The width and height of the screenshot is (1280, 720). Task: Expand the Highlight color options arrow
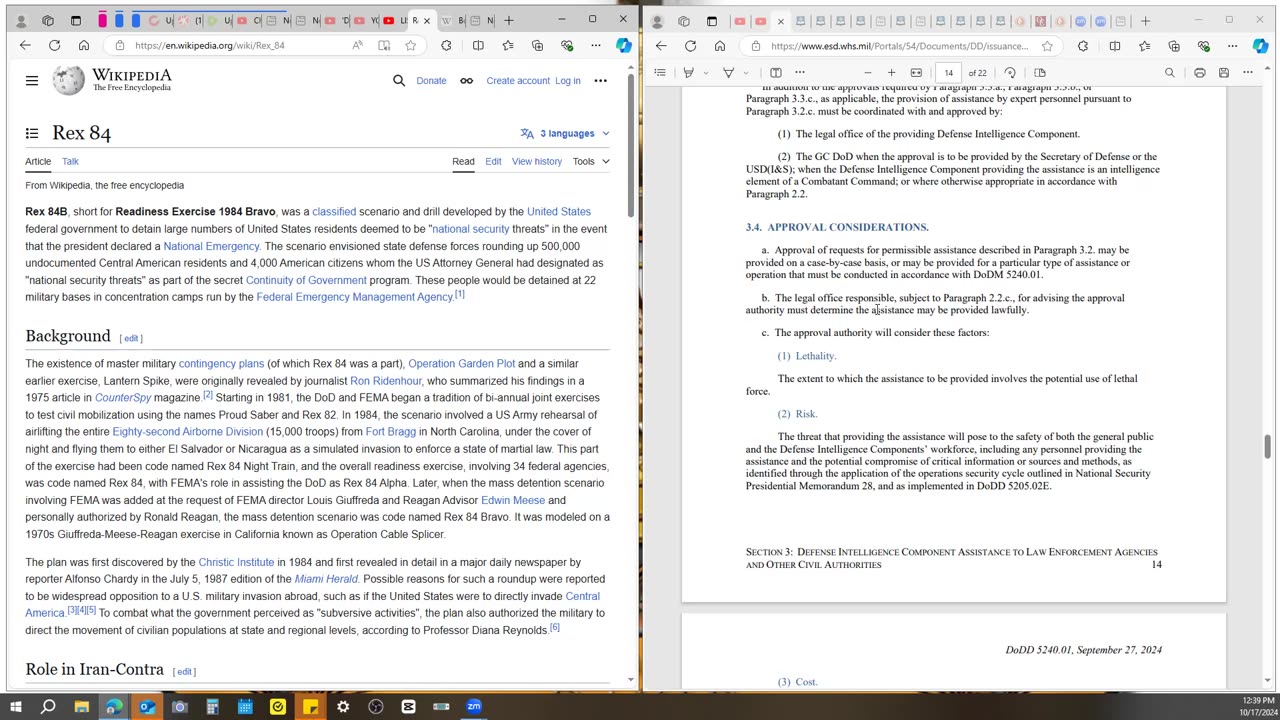(x=745, y=72)
